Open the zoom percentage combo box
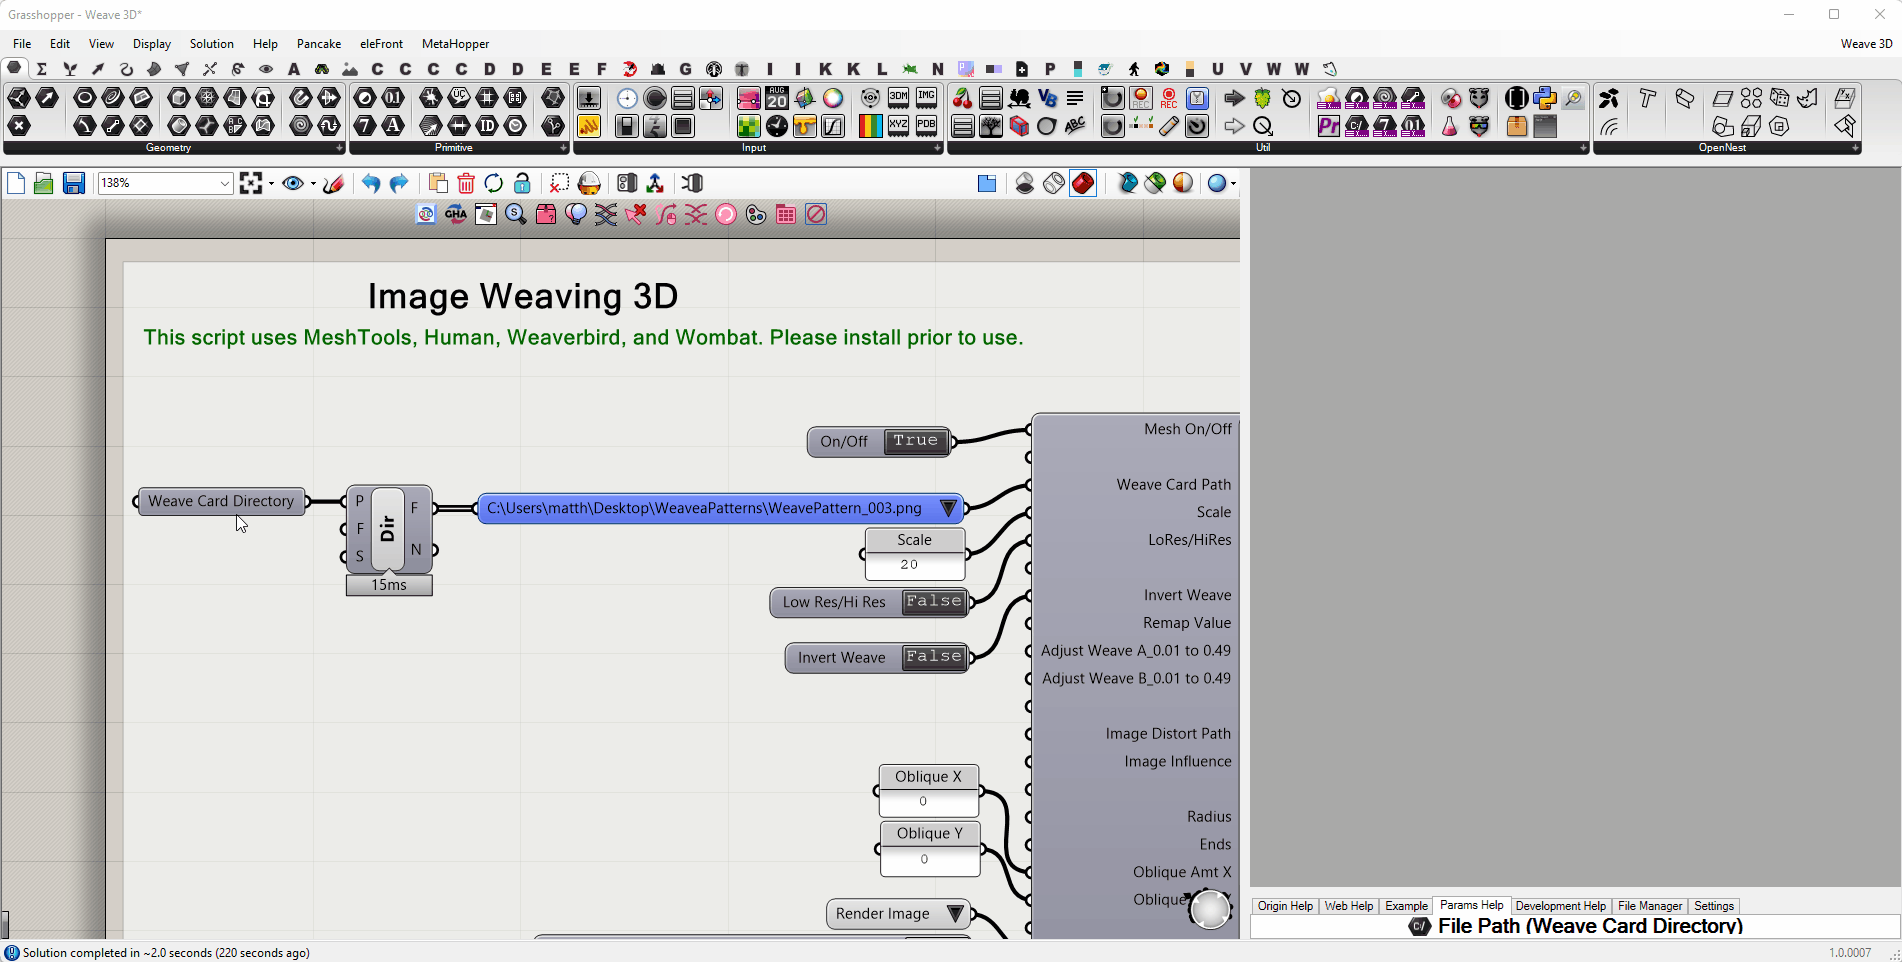 224,183
